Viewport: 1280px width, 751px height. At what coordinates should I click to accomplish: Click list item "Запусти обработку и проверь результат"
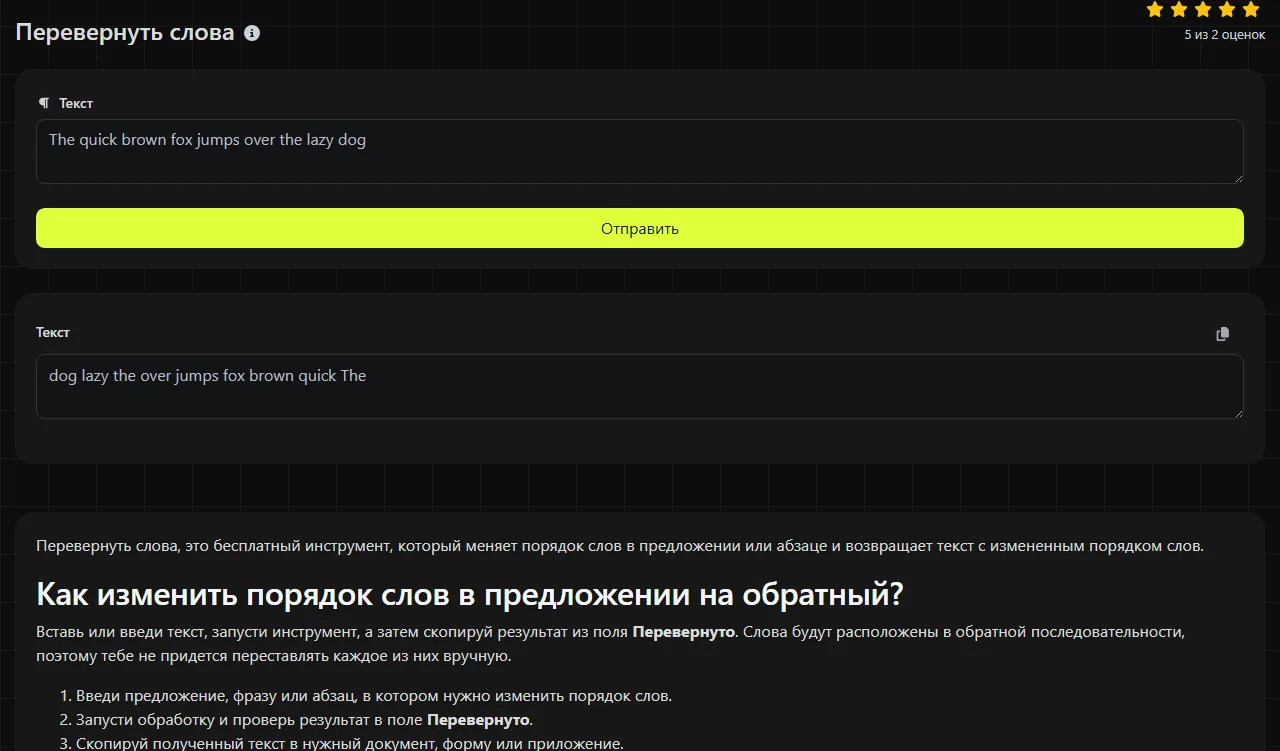[304, 720]
